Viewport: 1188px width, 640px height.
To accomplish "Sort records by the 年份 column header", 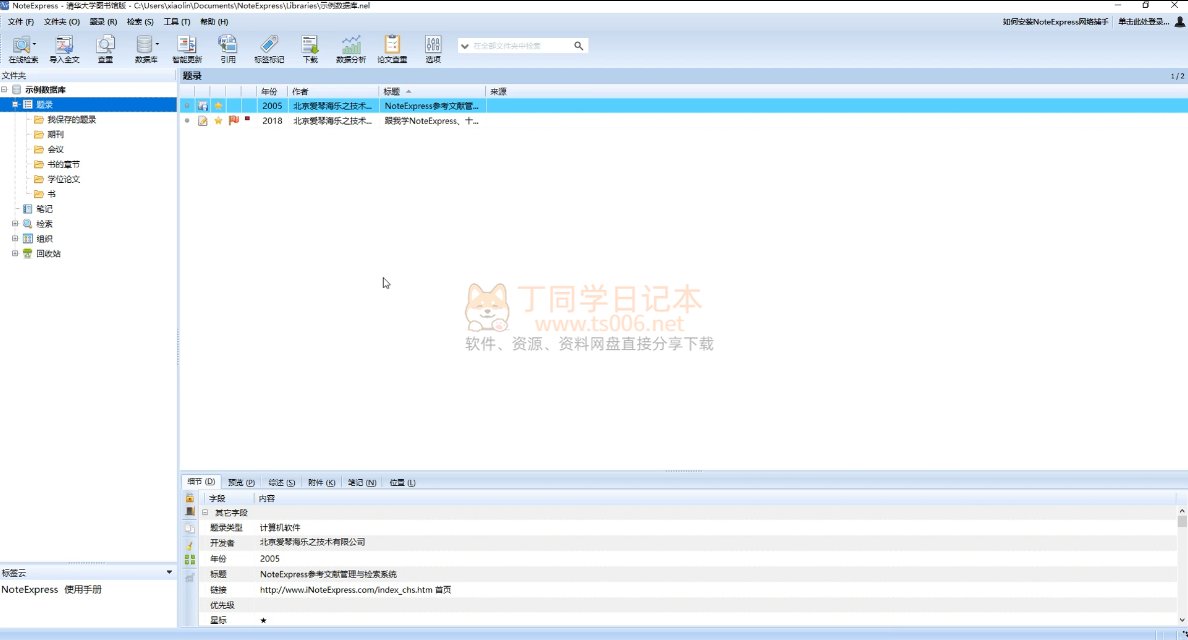I will pos(271,92).
